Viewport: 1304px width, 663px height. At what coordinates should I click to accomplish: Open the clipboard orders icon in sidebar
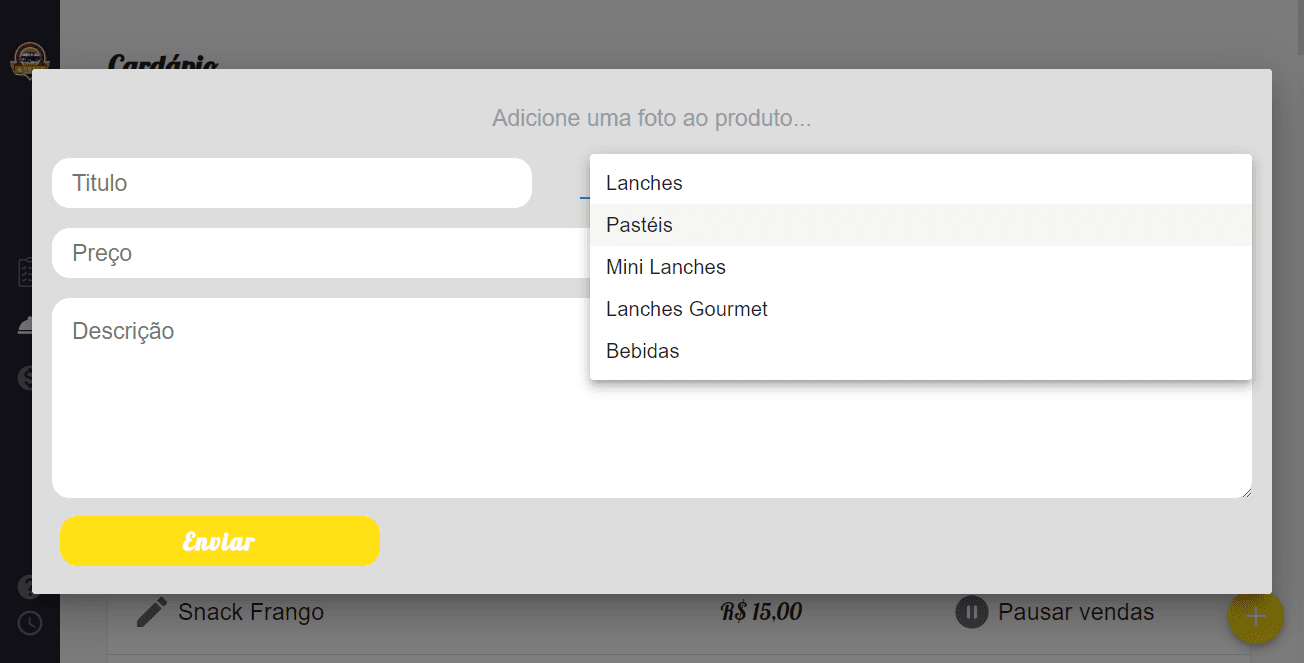28,272
